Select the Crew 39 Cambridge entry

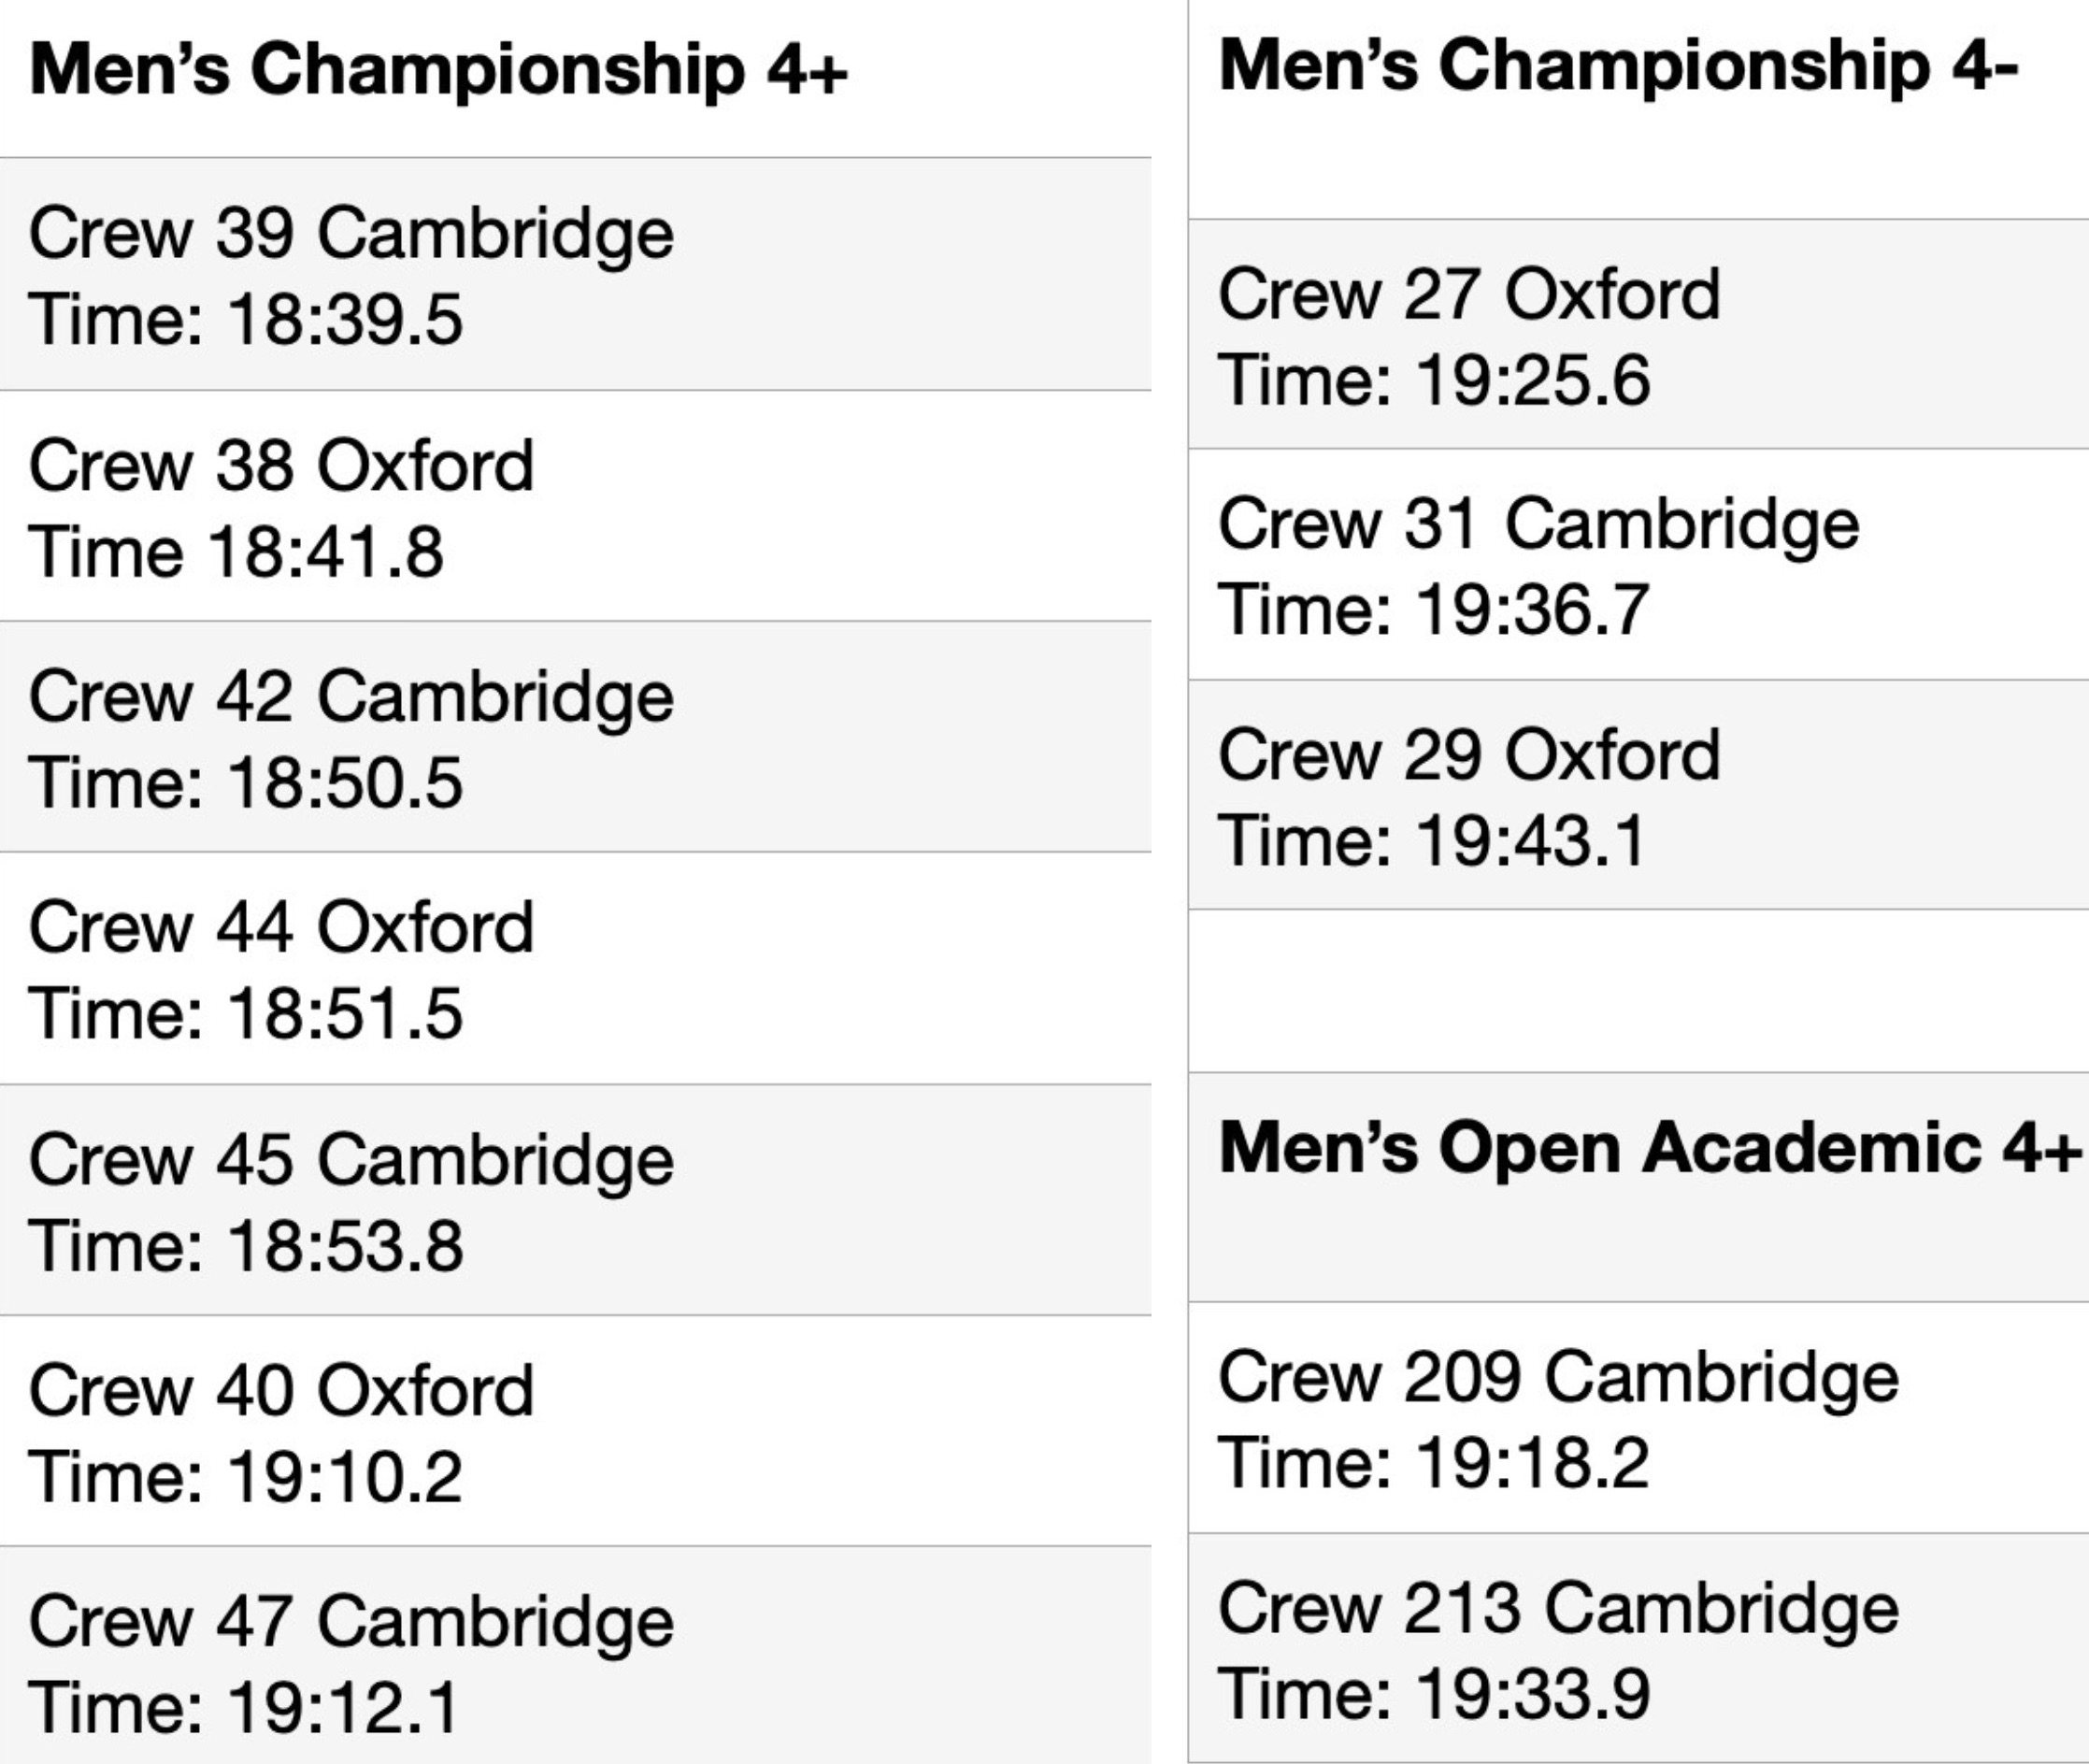tap(351, 233)
